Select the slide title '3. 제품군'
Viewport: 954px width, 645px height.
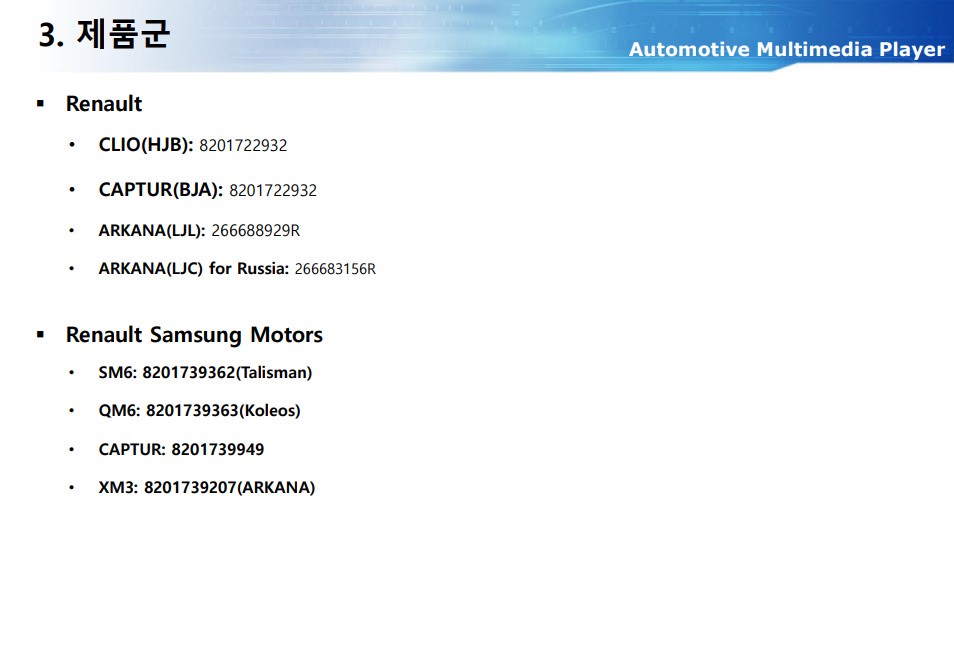tap(104, 34)
